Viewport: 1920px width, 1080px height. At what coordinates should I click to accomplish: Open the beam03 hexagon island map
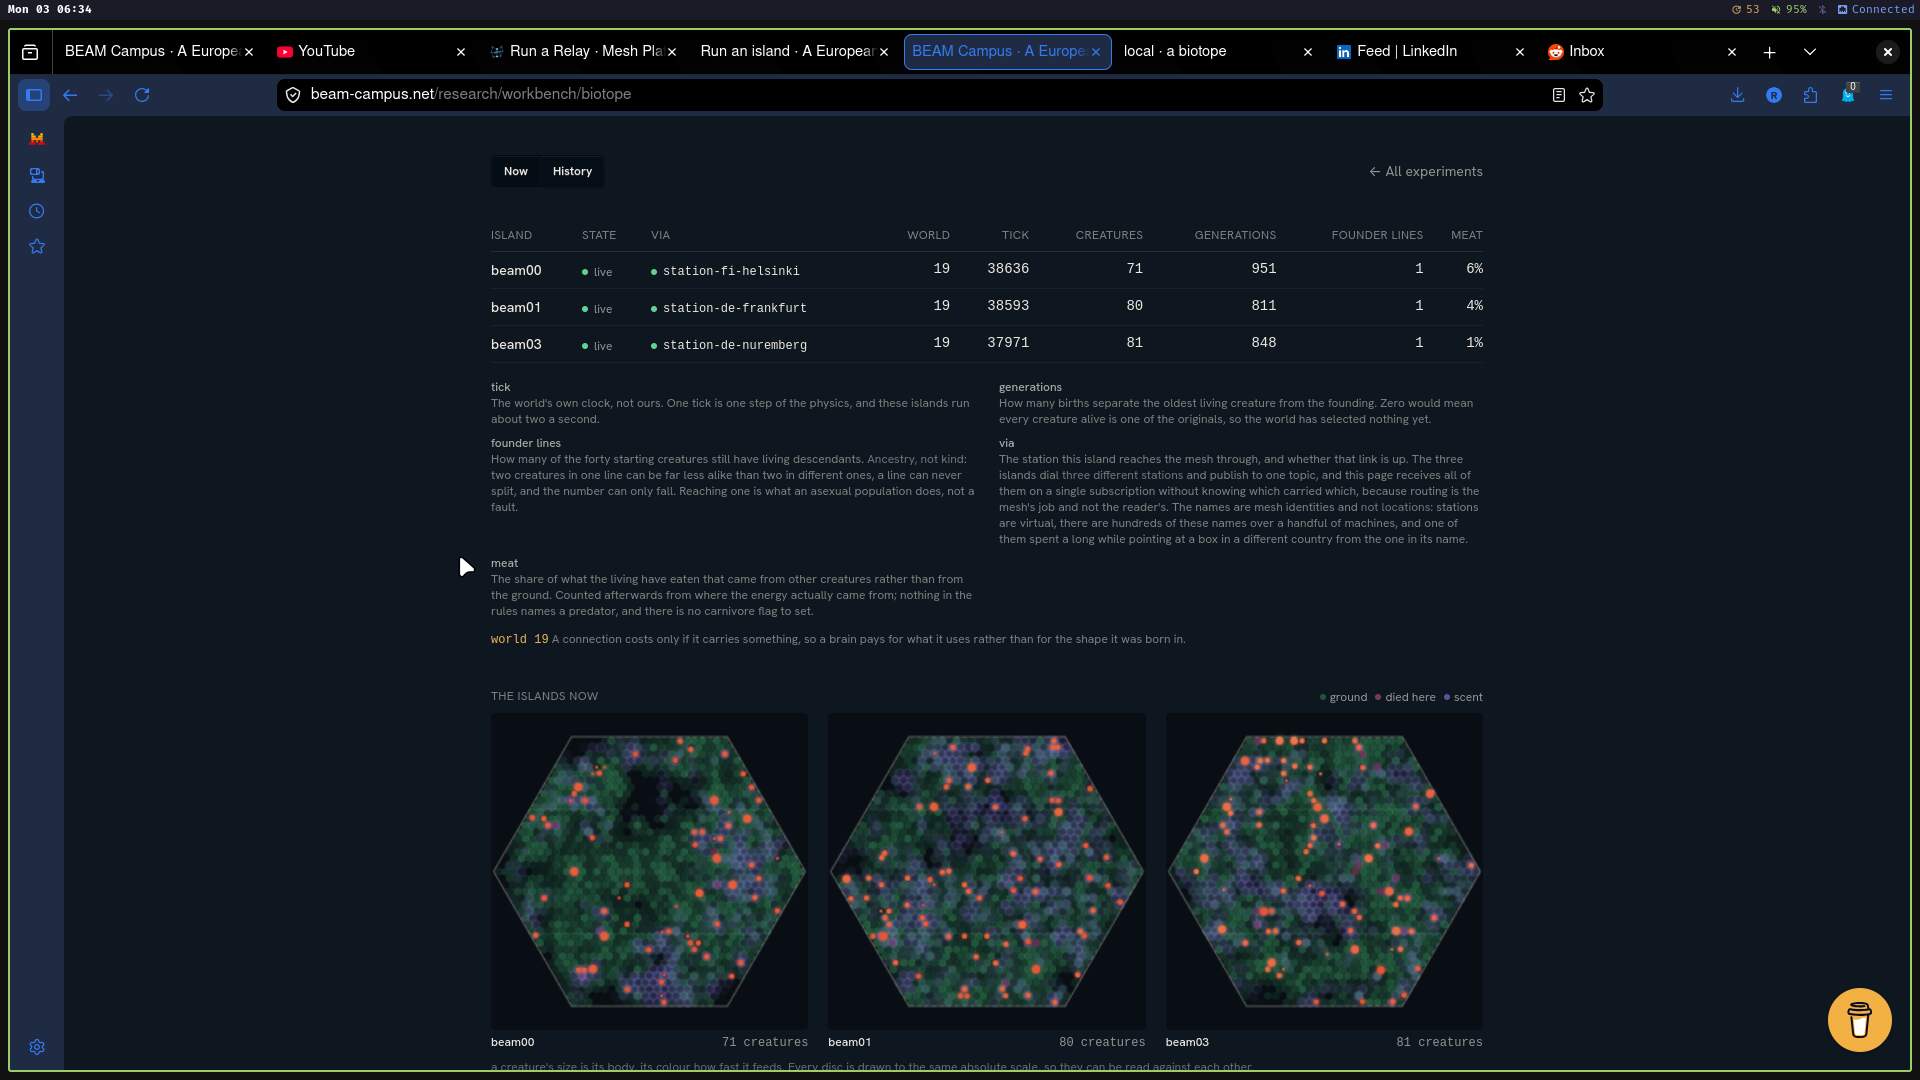click(x=1324, y=871)
